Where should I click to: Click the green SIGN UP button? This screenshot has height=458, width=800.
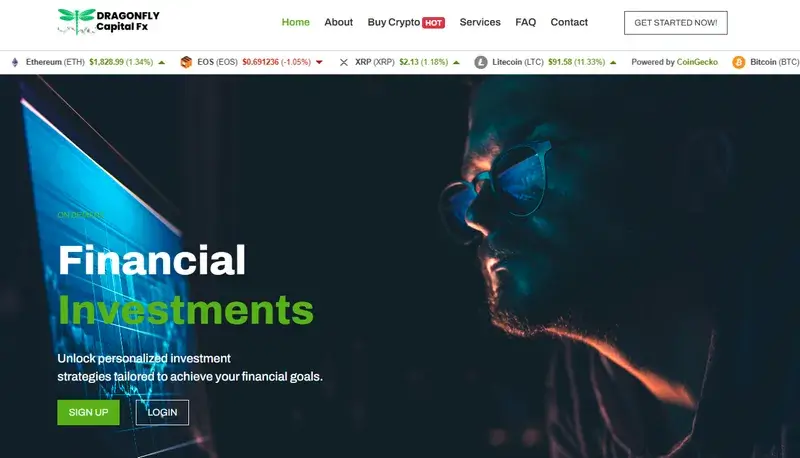point(88,412)
